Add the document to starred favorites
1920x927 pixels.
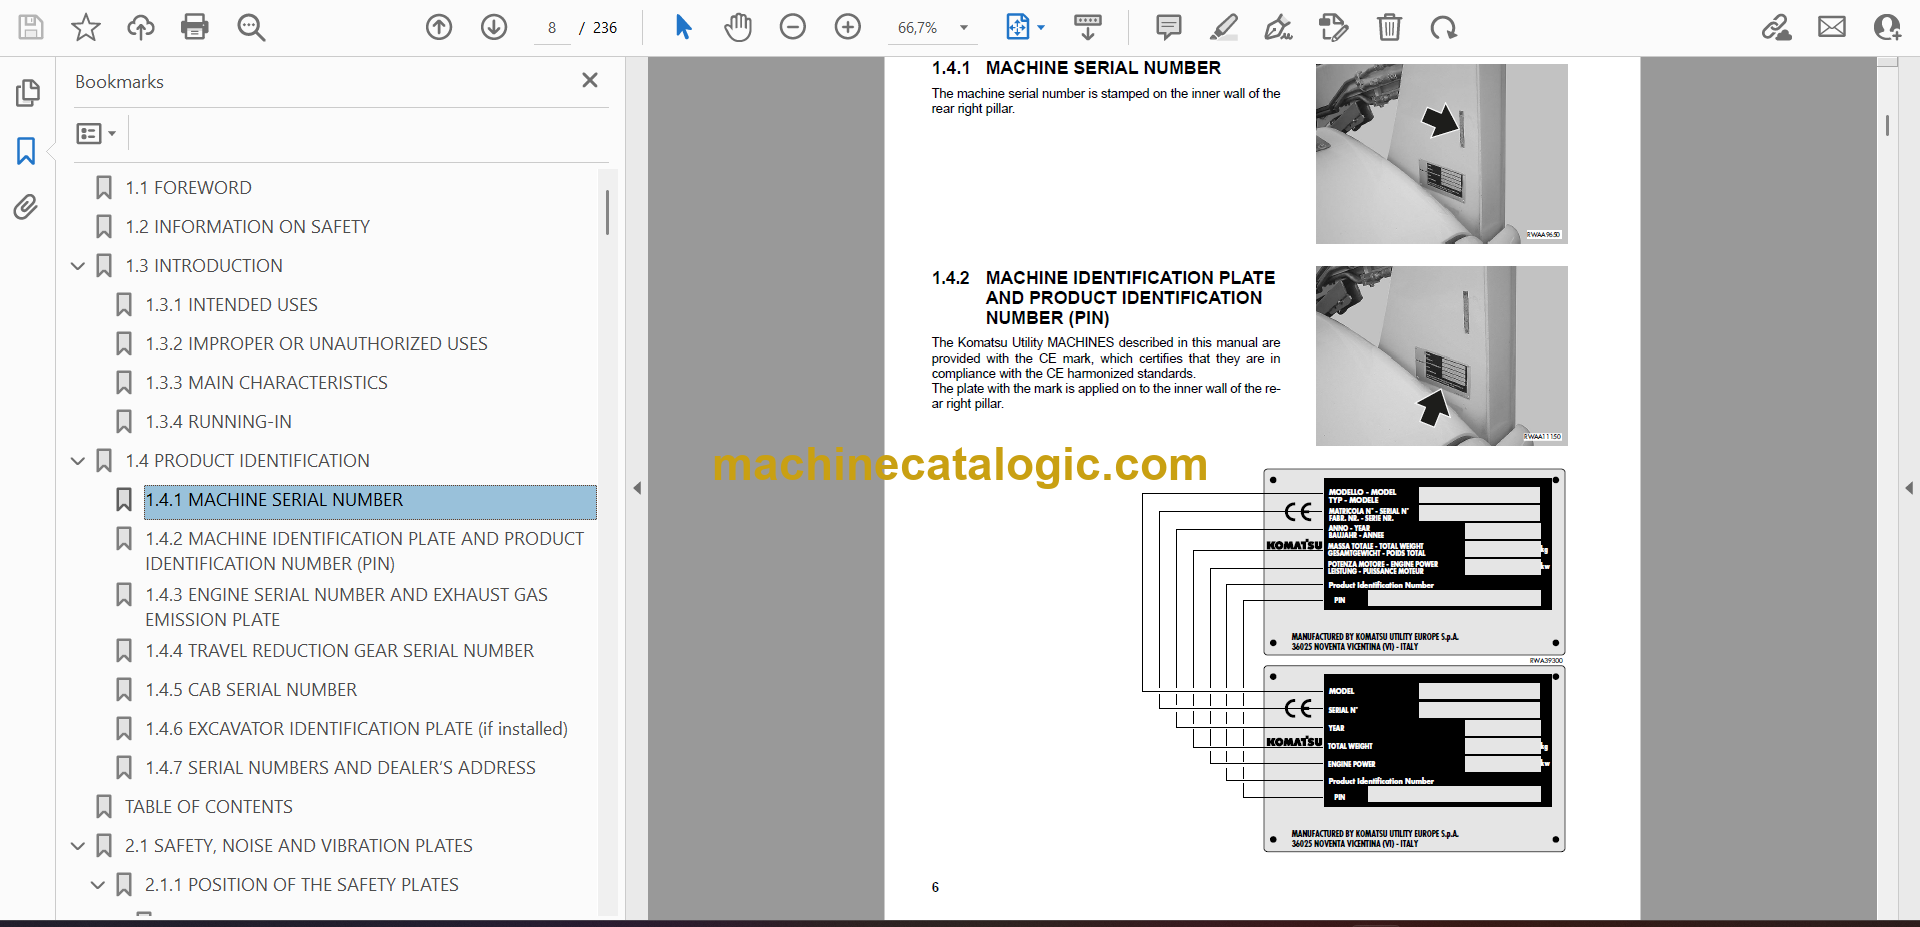coord(86,27)
